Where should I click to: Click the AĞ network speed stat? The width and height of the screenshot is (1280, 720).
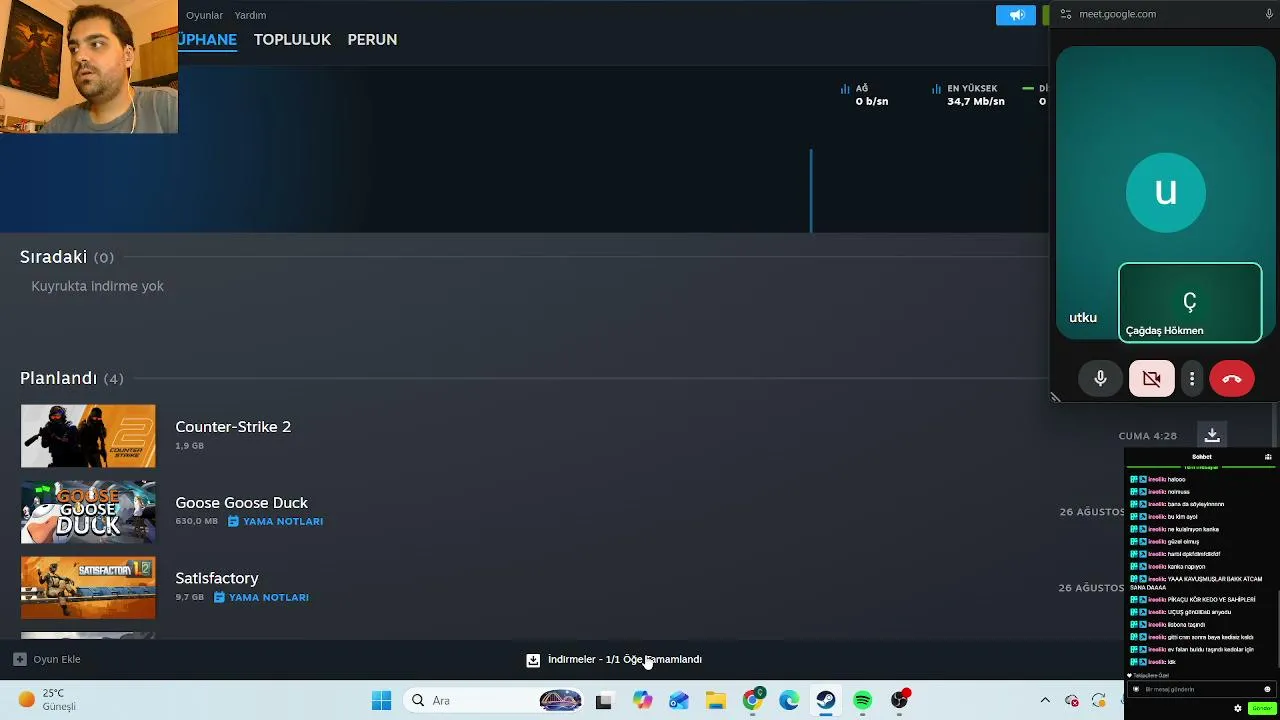click(x=864, y=95)
